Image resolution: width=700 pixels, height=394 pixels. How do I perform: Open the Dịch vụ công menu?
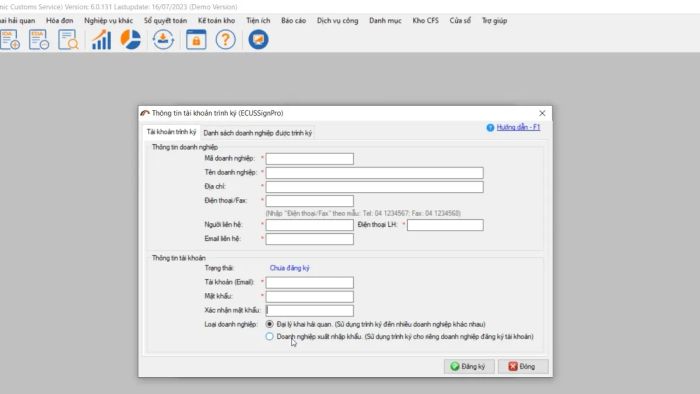338,21
